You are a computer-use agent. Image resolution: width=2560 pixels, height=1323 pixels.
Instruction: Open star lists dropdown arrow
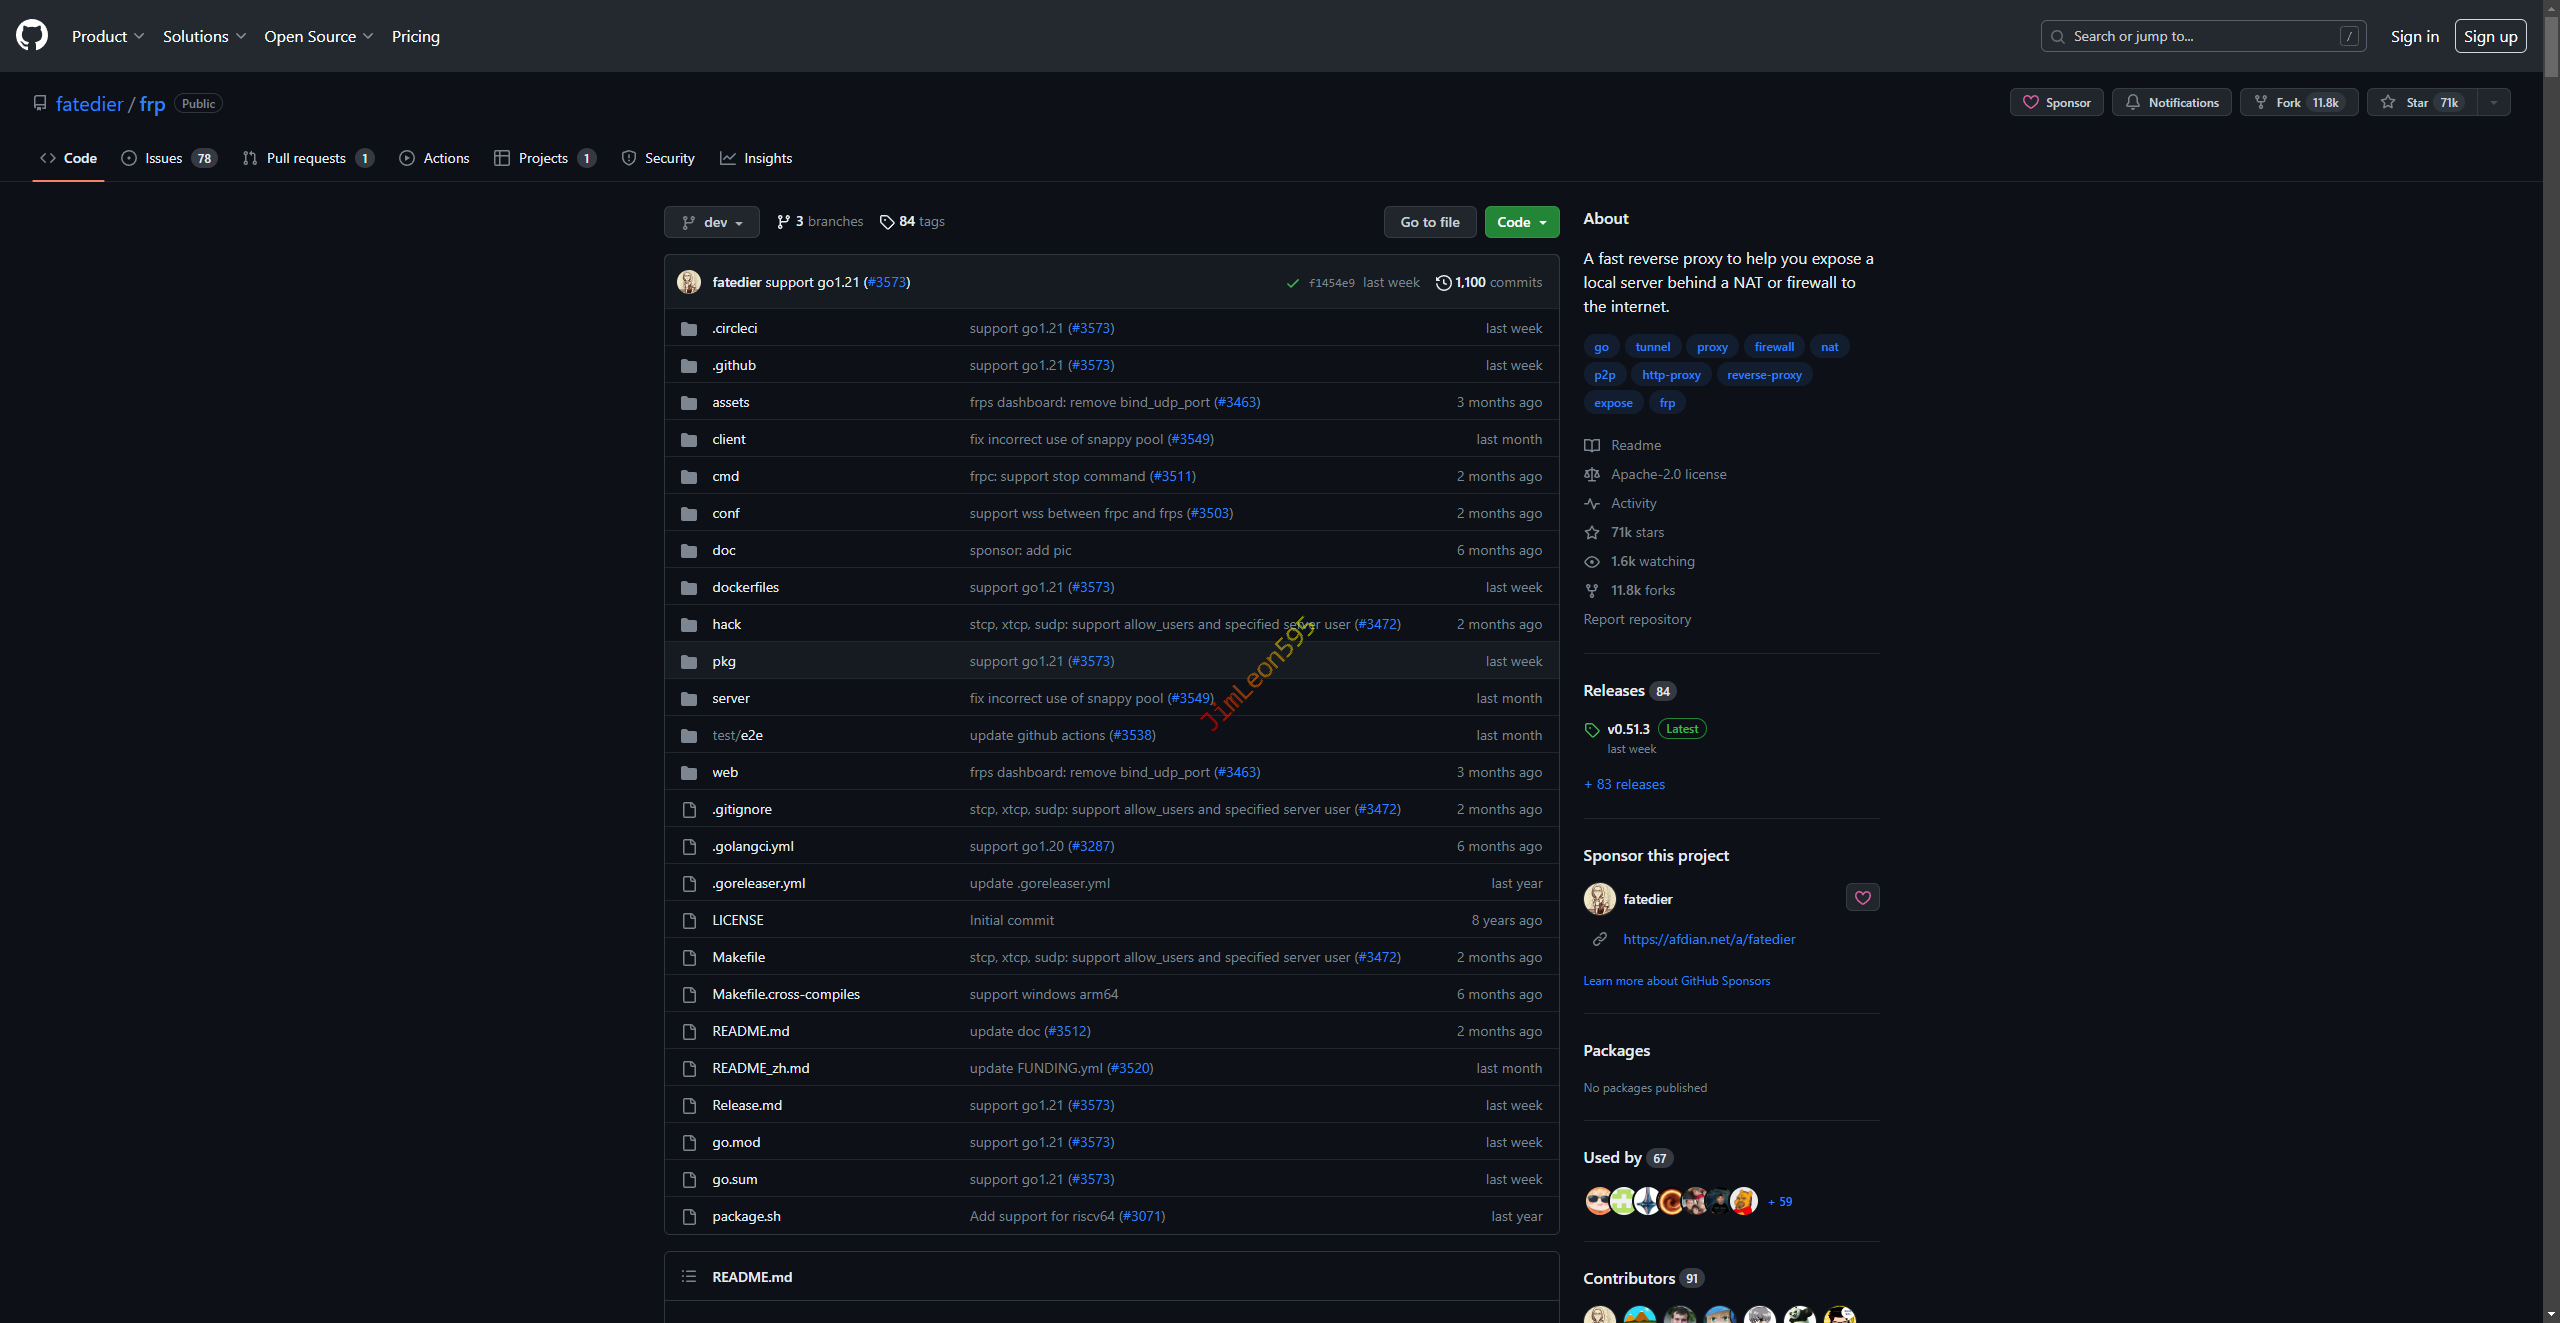[x=2494, y=103]
